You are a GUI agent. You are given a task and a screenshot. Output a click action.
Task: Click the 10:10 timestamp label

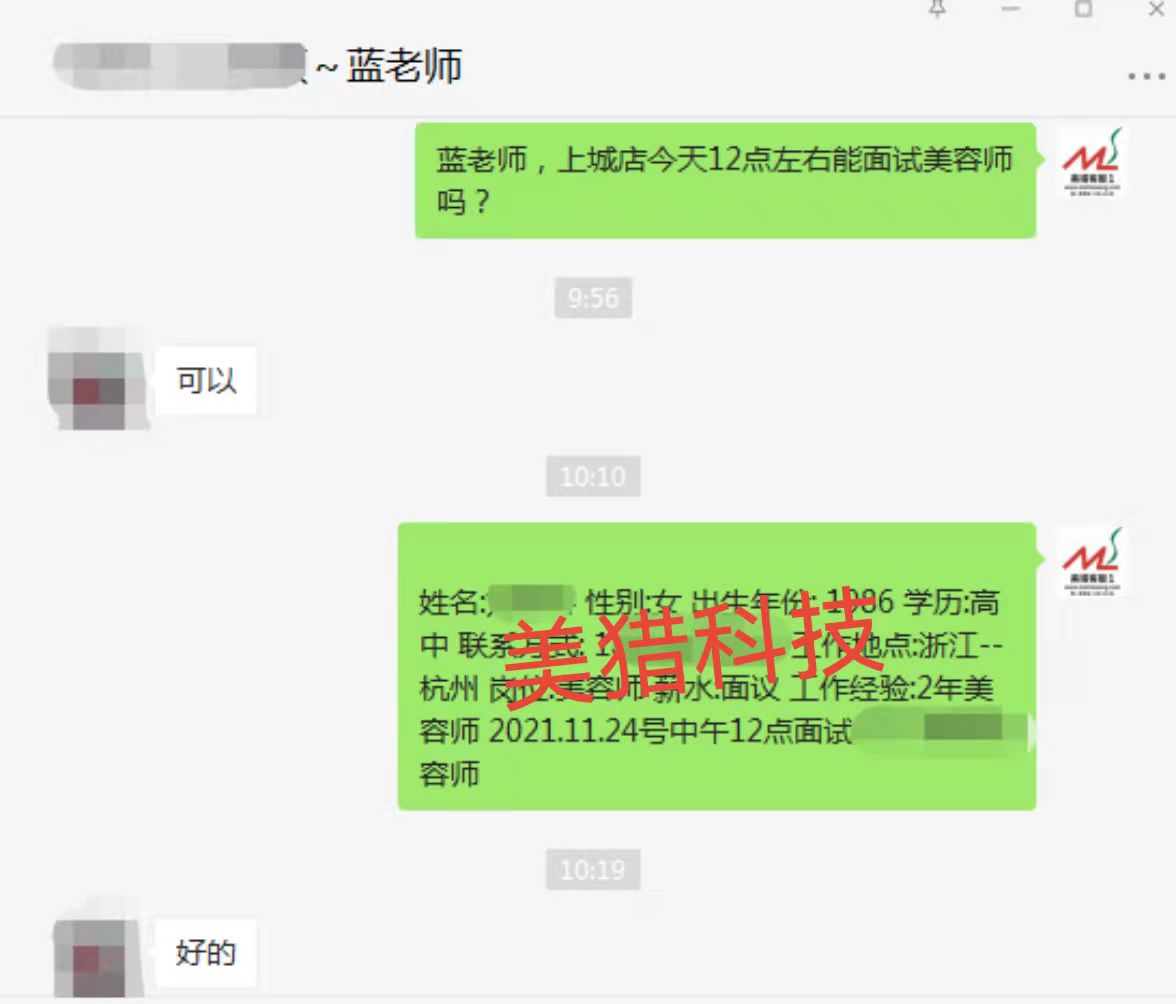pos(593,476)
